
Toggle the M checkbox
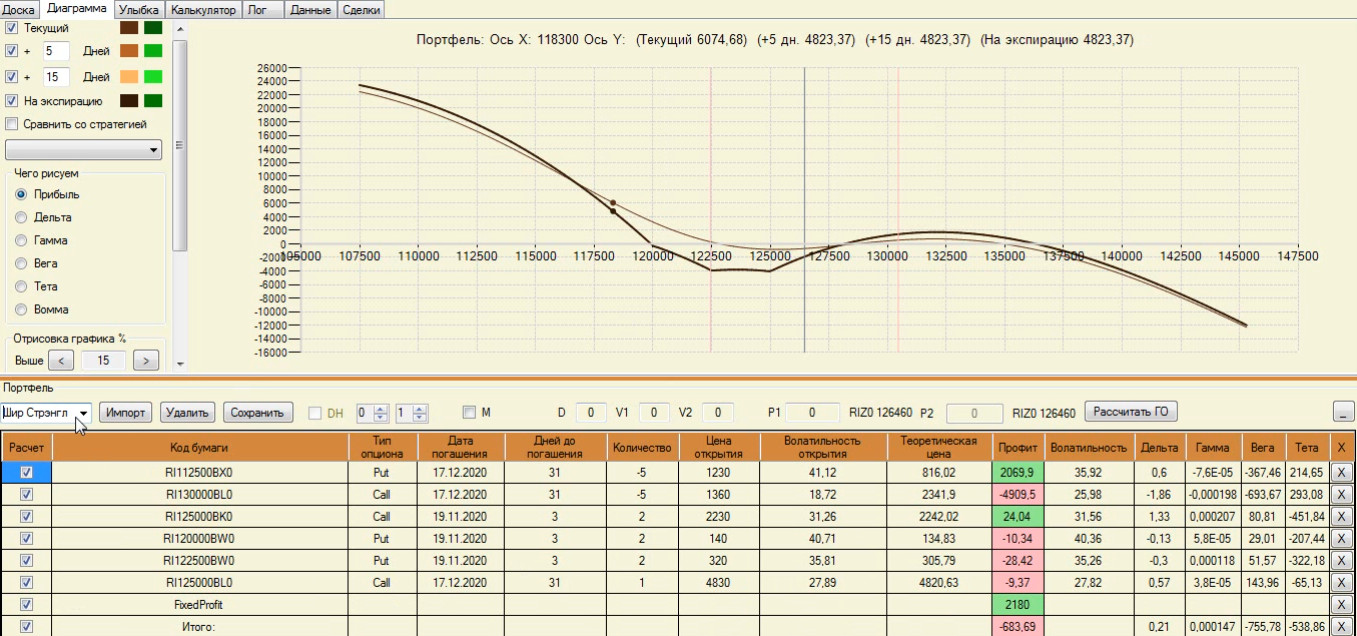coord(469,412)
